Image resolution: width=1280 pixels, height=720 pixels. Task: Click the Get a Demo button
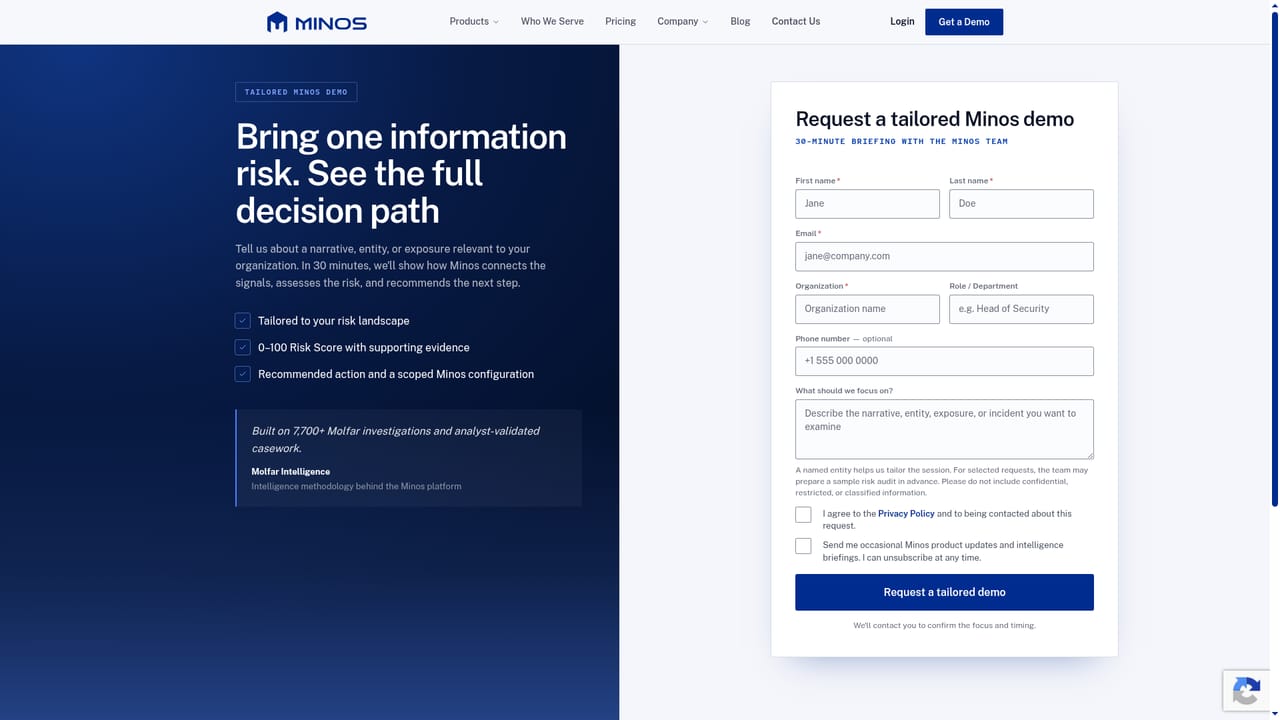pos(964,22)
